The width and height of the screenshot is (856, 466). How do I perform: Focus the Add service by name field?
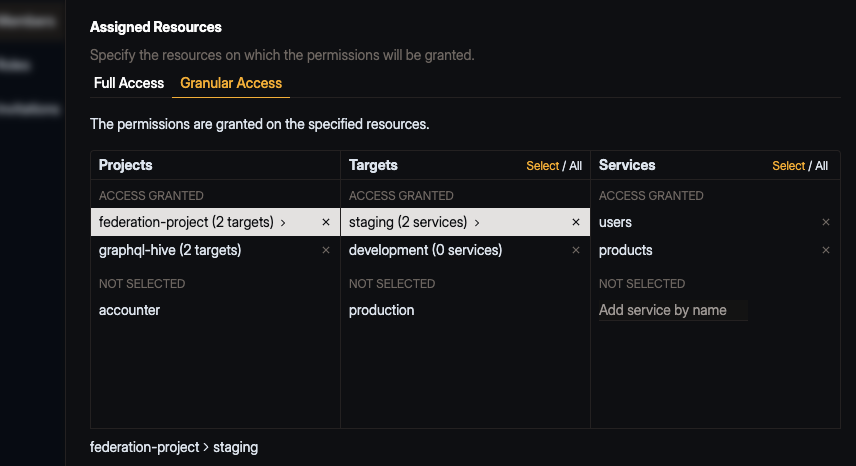pos(672,310)
